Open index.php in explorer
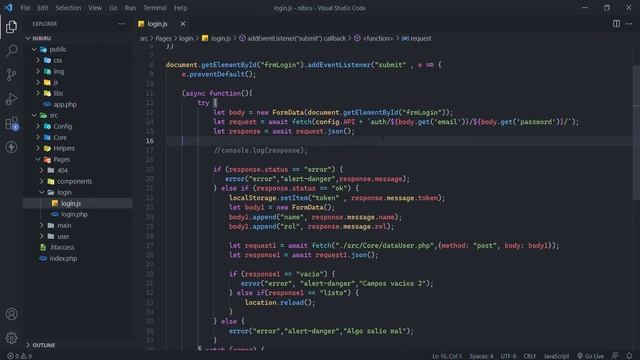This screenshot has width=640, height=360. 78,258
